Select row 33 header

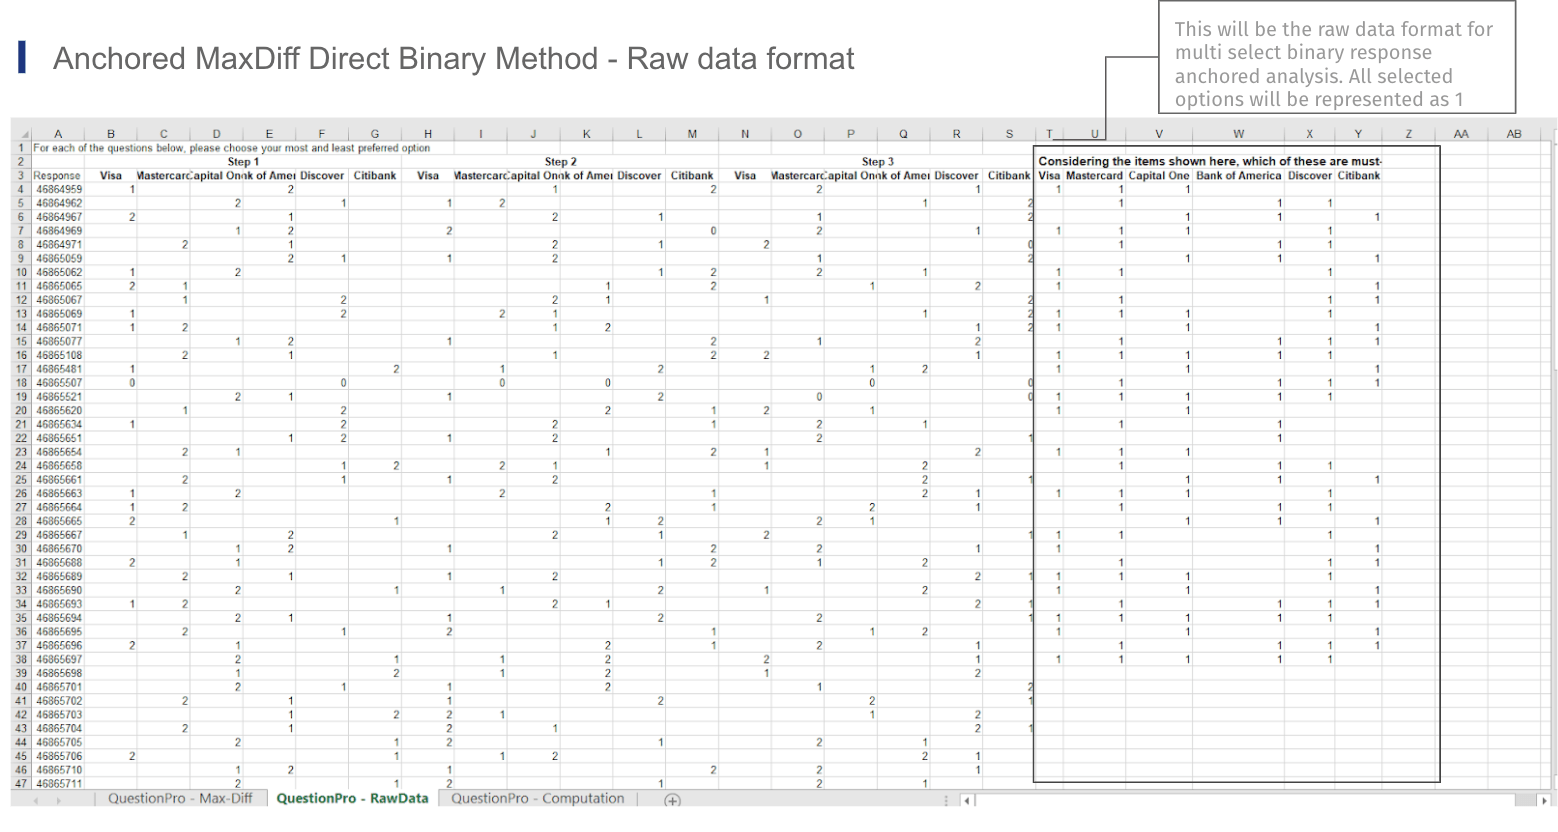click(21, 591)
